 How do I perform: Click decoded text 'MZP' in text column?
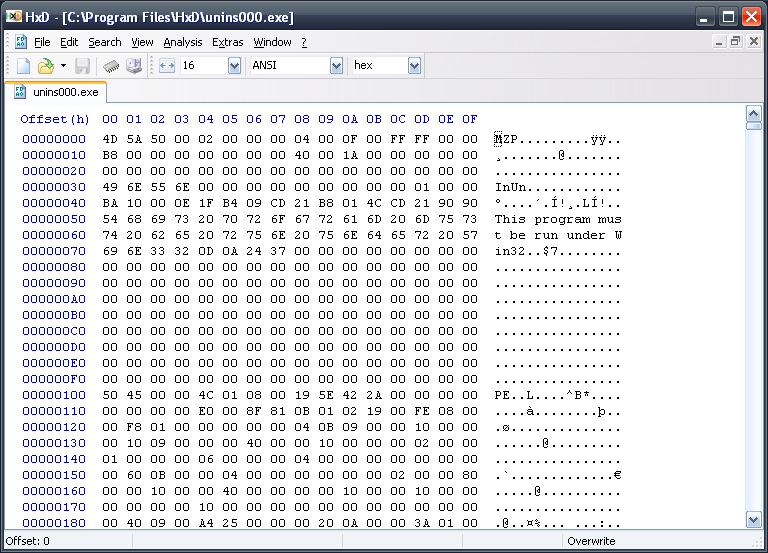click(506, 139)
